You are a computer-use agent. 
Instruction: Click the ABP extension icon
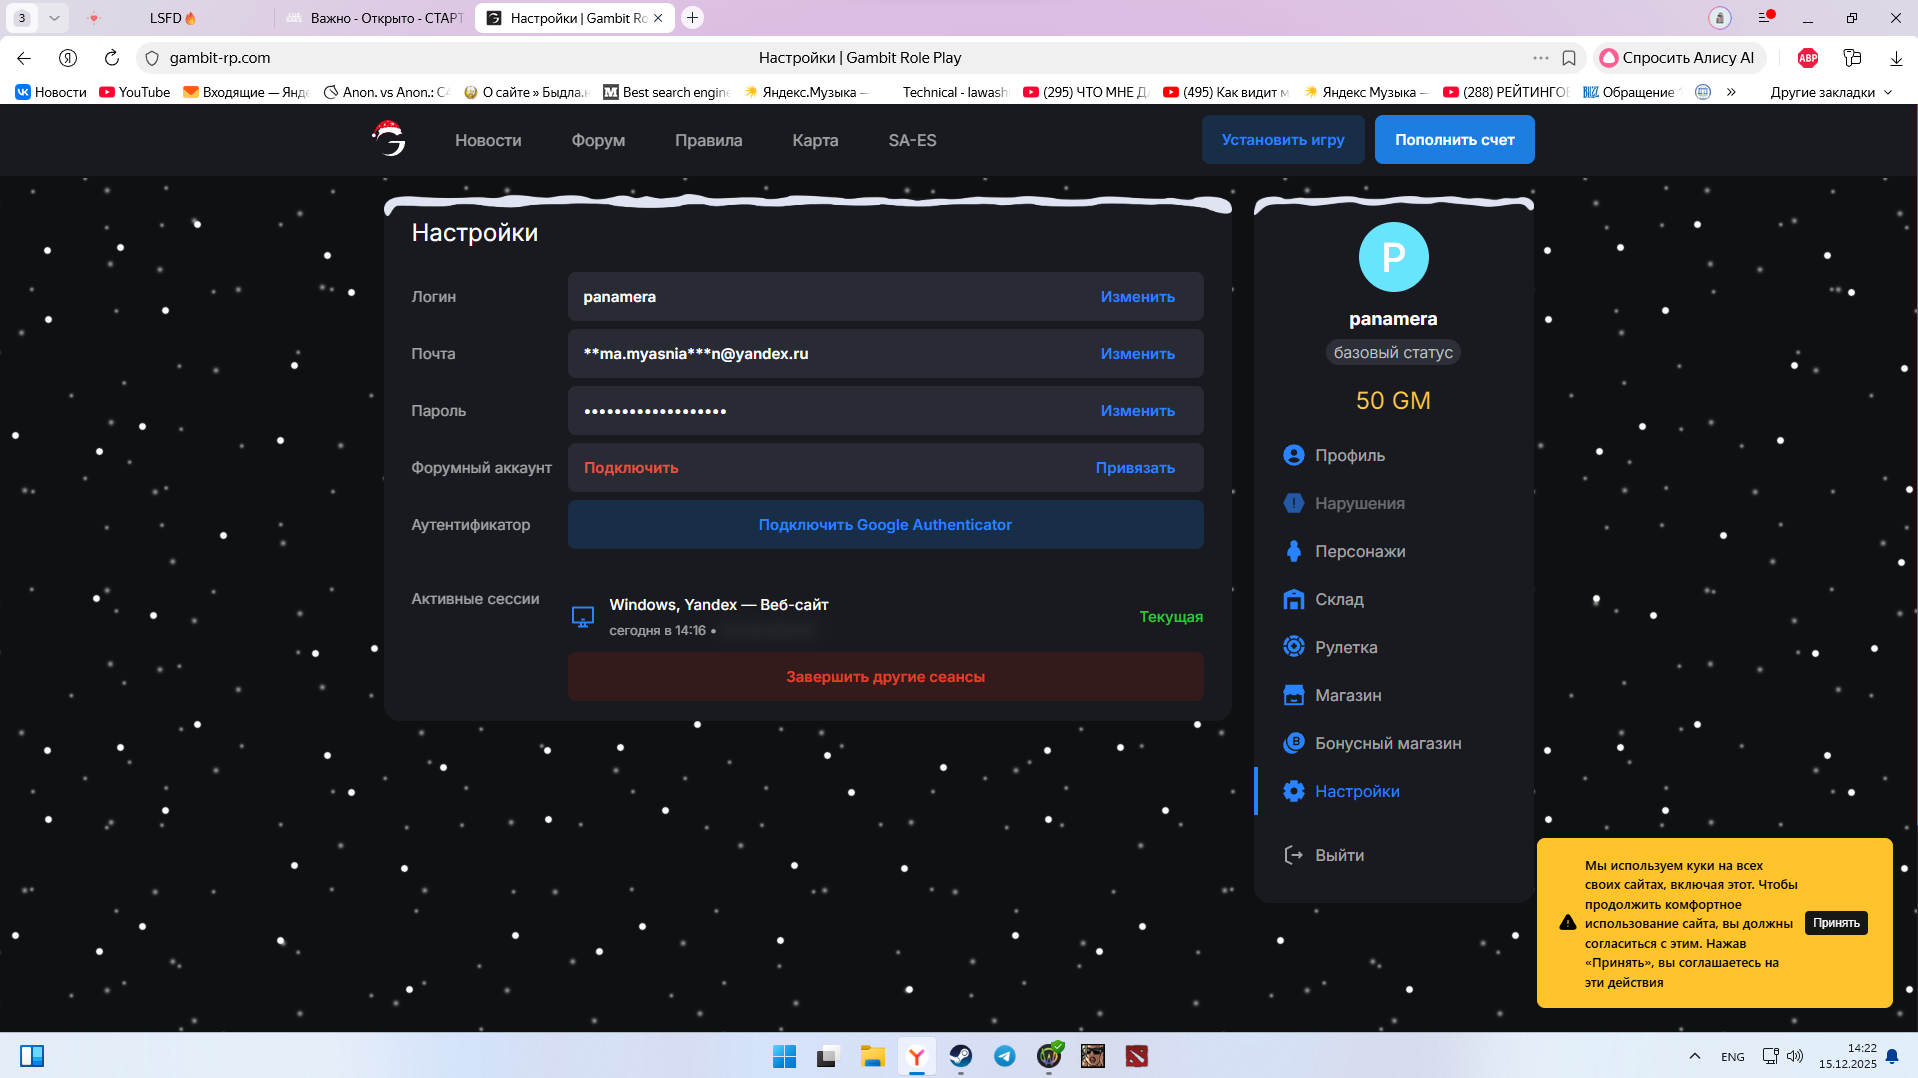1807,58
